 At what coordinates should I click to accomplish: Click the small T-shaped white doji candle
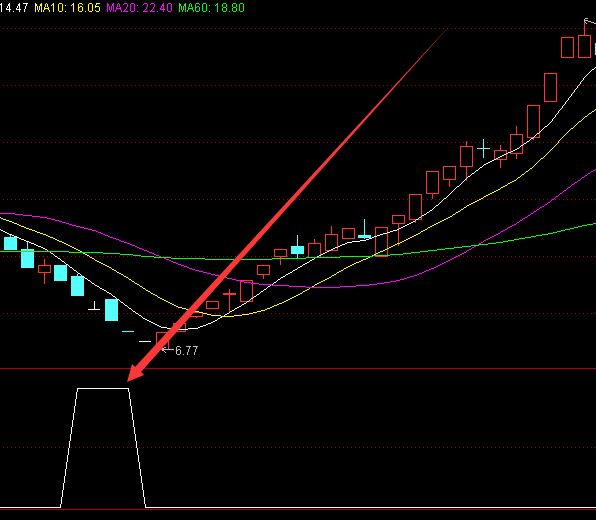94,306
